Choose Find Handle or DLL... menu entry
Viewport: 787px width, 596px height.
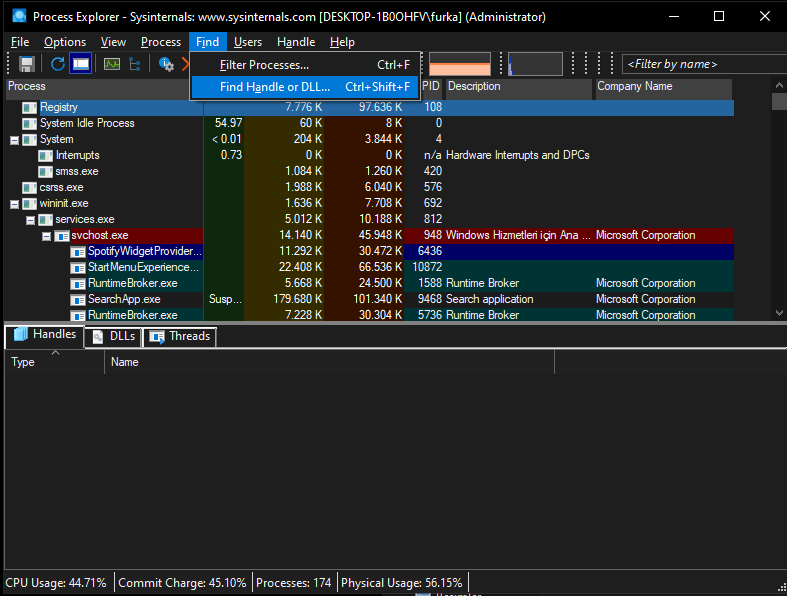(305, 87)
